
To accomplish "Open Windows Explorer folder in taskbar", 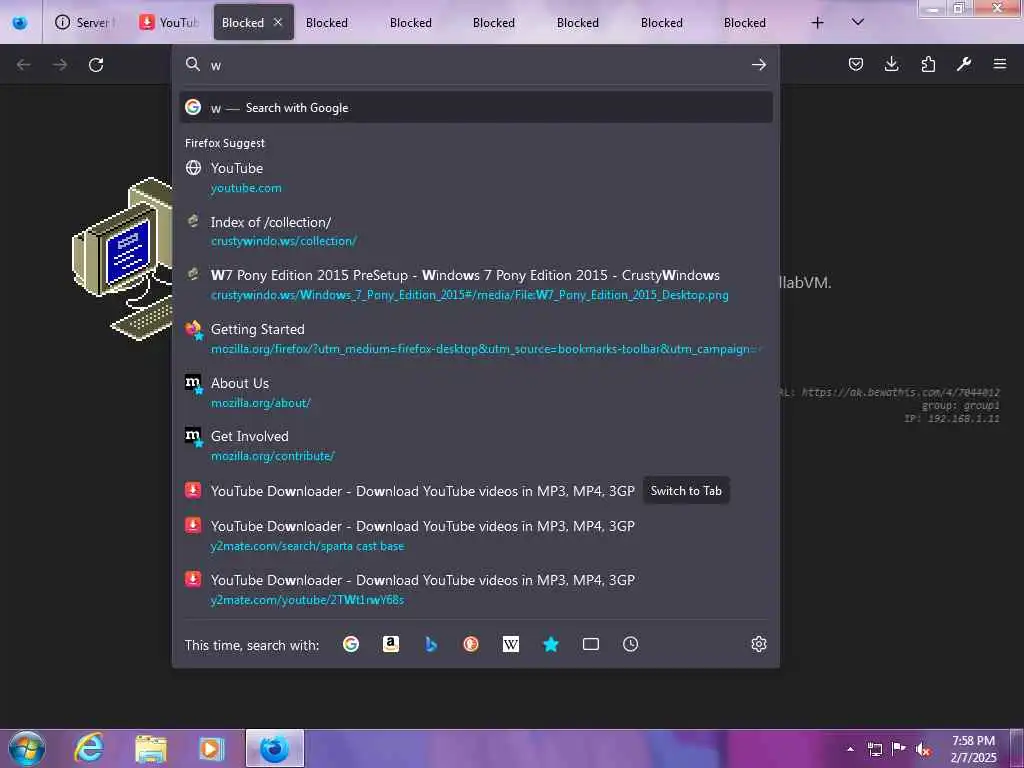I will click(151, 748).
